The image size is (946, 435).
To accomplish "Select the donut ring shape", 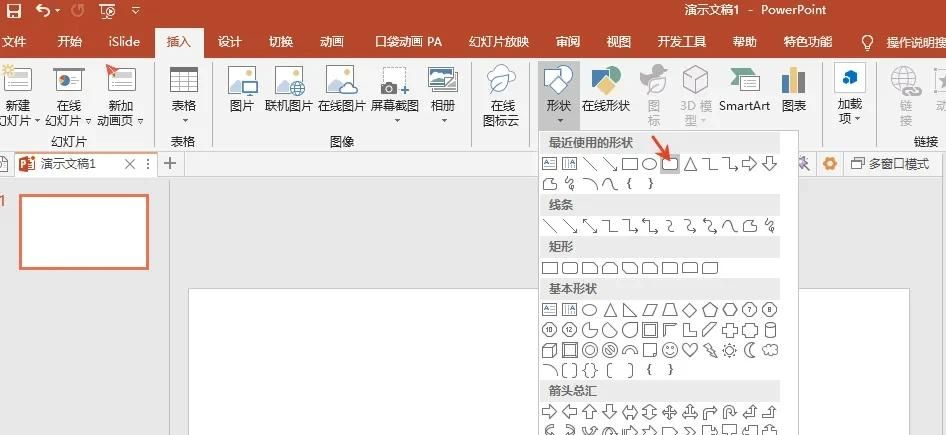I will pos(589,350).
